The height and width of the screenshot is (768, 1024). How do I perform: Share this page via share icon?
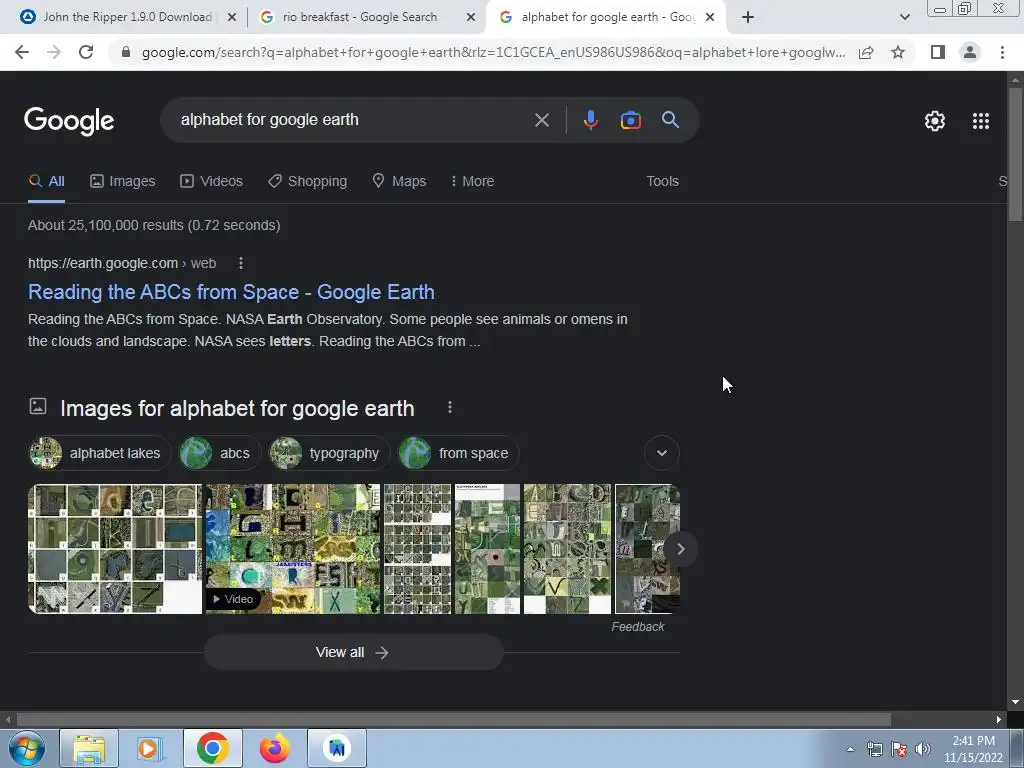[x=866, y=52]
